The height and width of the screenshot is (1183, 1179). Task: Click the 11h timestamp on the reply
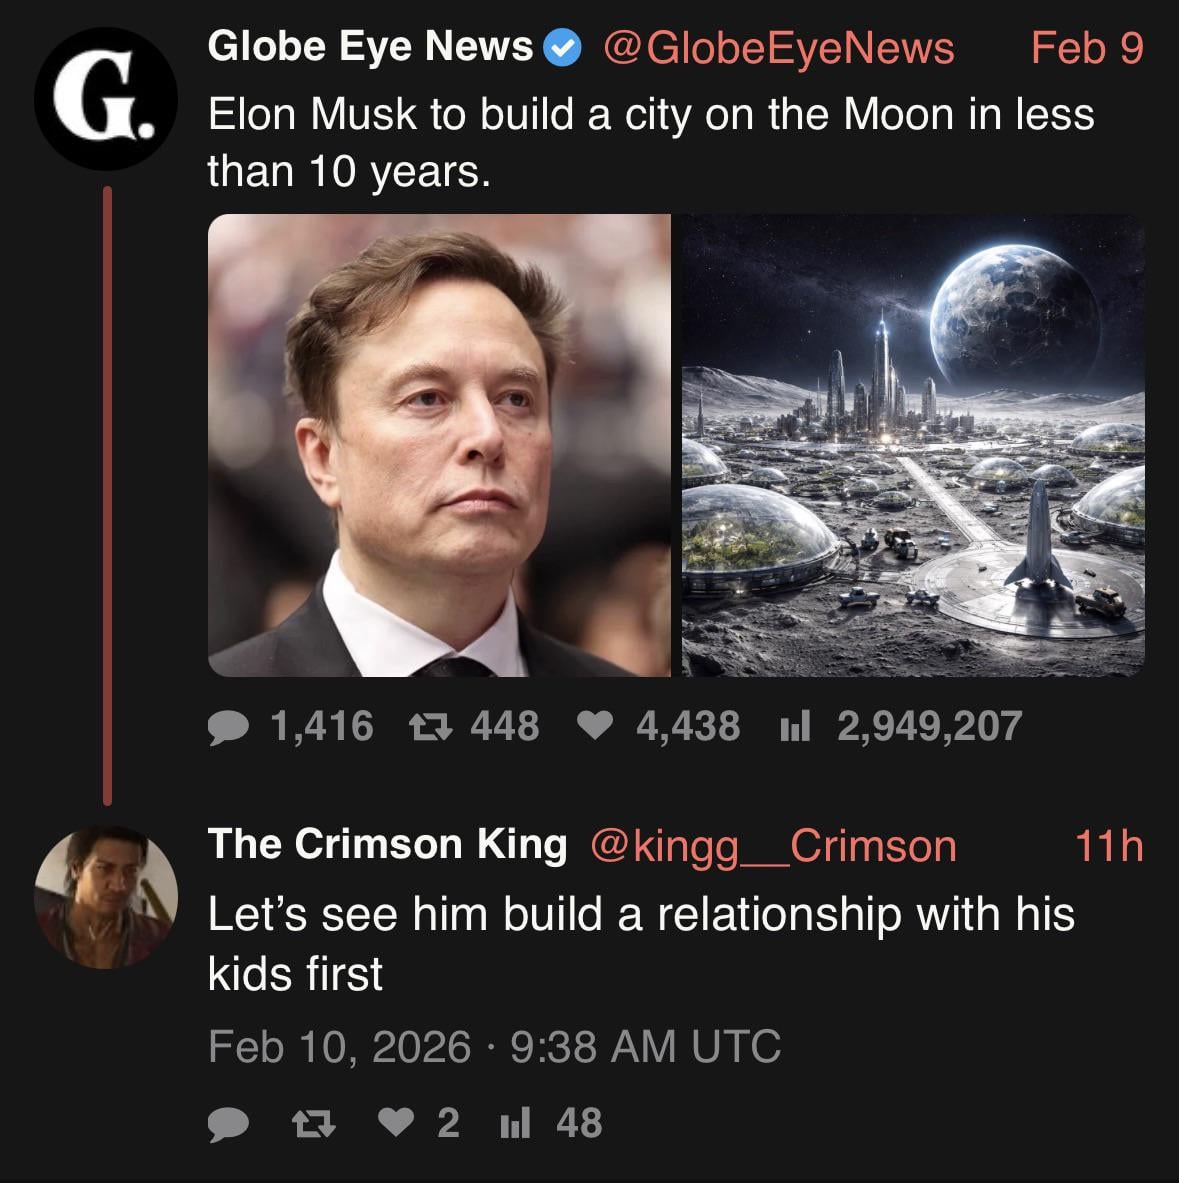(x=1108, y=846)
